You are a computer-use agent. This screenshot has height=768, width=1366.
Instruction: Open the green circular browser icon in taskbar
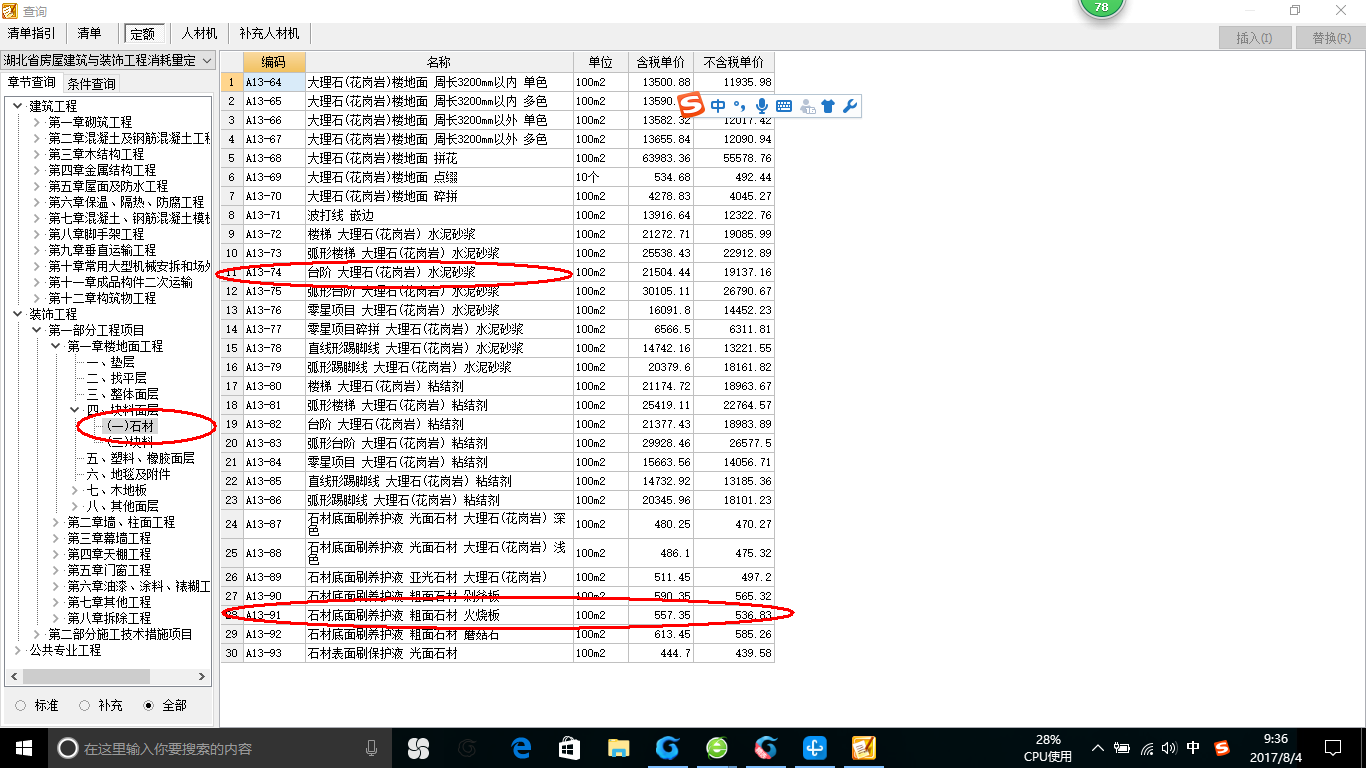pos(717,748)
